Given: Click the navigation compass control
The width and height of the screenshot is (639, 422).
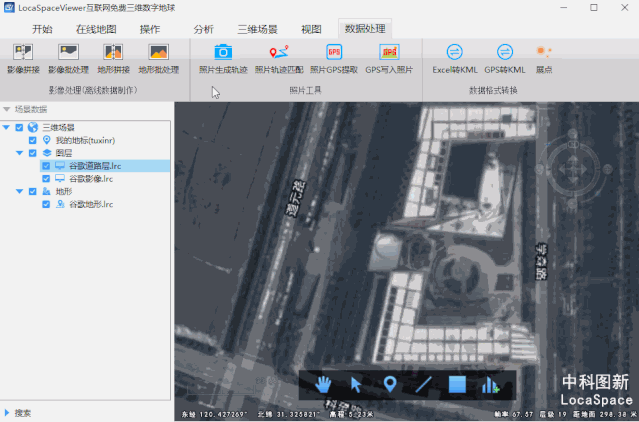Looking at the screenshot, I should pyautogui.click(x=573, y=169).
